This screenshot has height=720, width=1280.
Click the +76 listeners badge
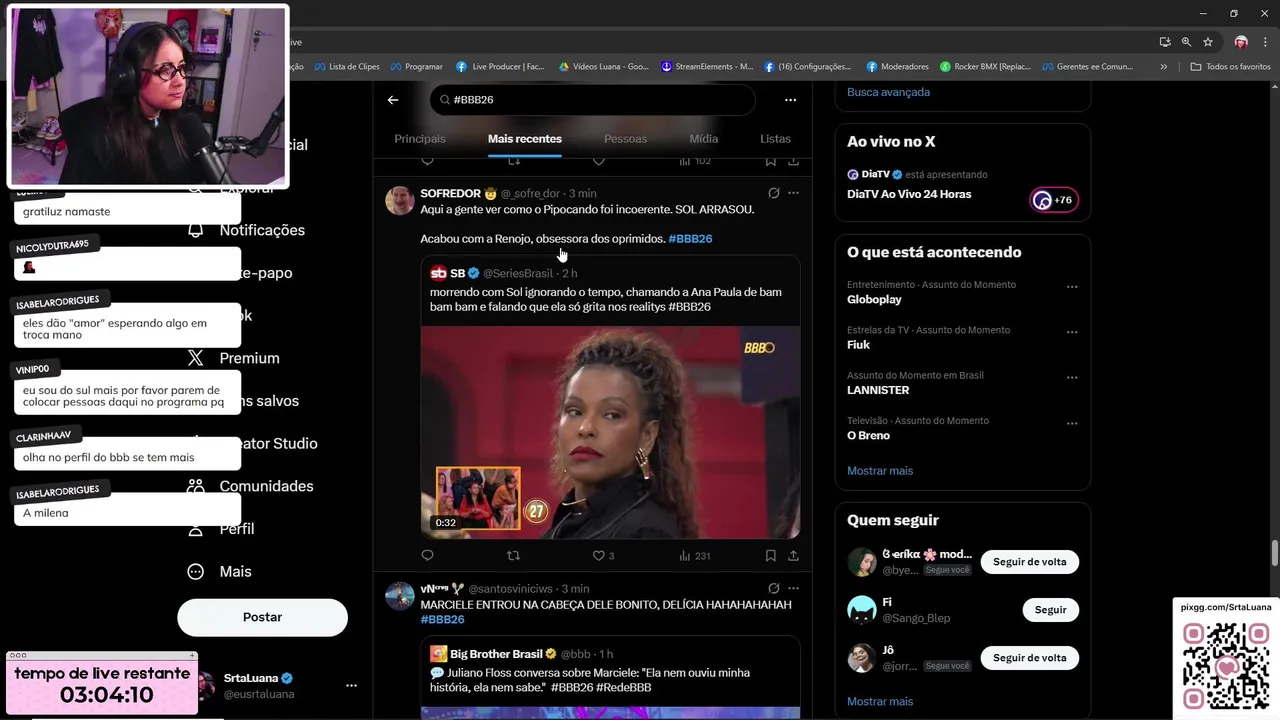1054,200
